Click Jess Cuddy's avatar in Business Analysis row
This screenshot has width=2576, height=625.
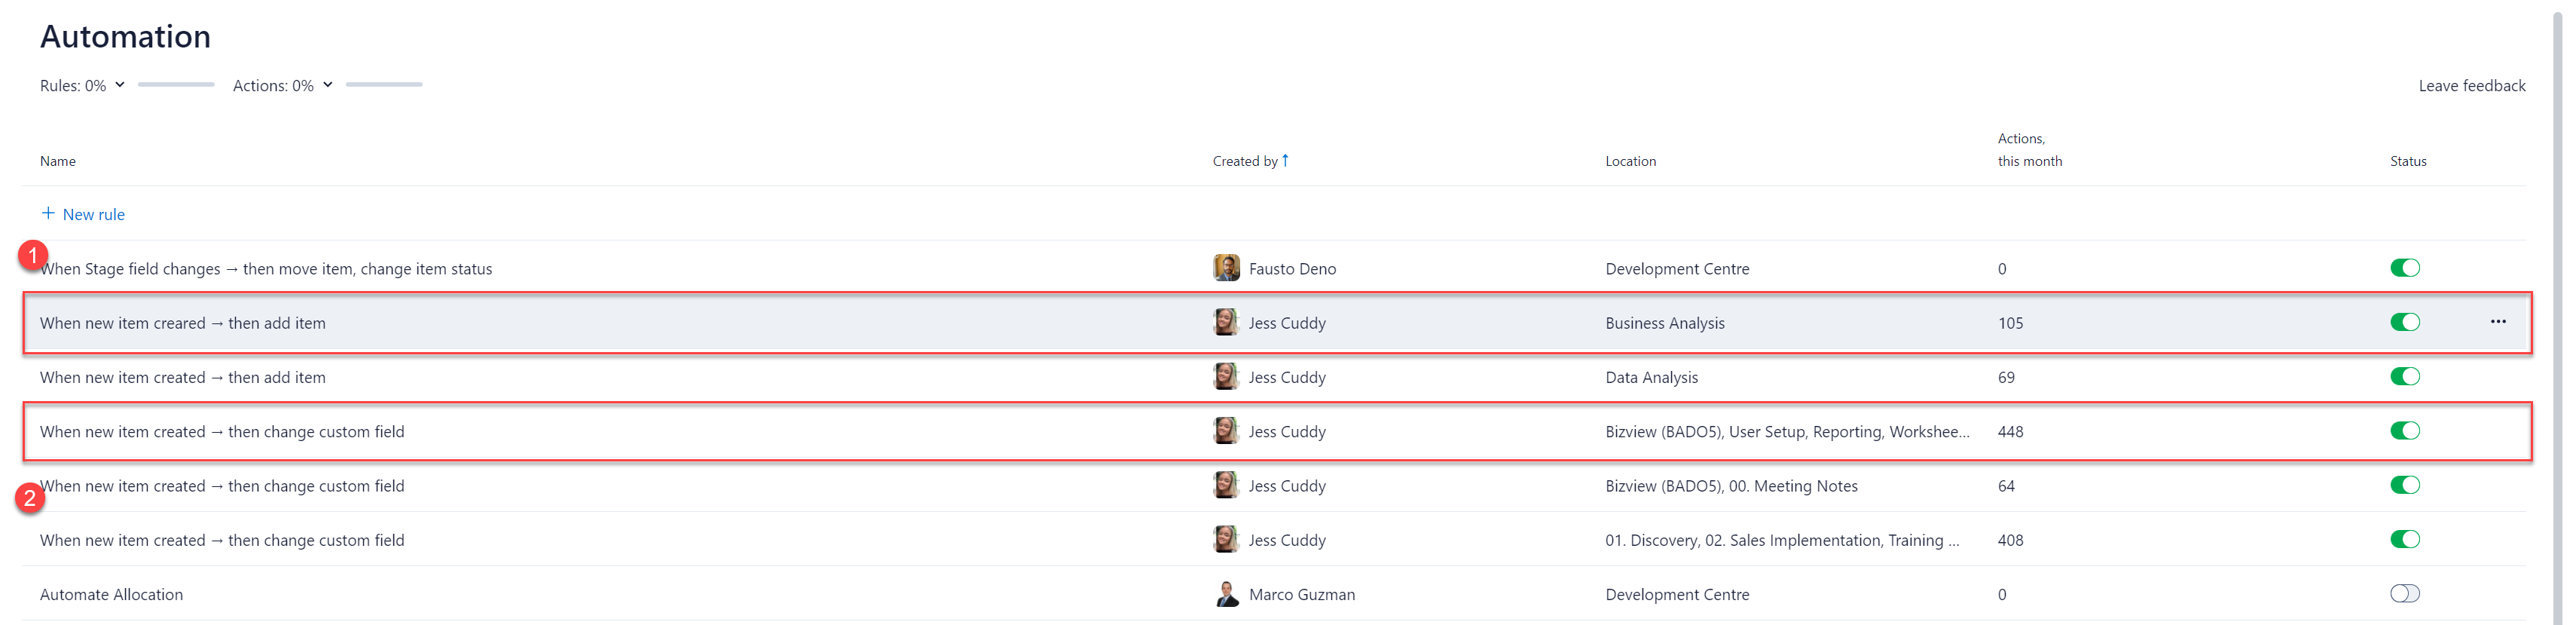click(1226, 322)
